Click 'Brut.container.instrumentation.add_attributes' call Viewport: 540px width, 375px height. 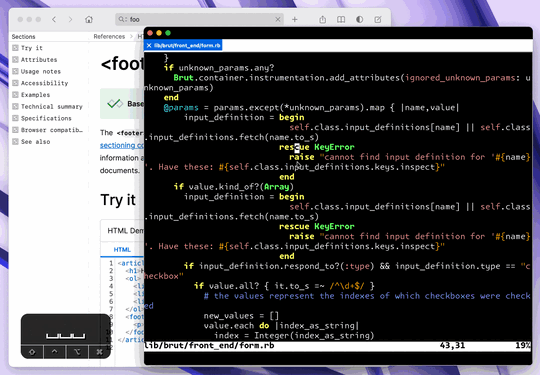click(287, 78)
